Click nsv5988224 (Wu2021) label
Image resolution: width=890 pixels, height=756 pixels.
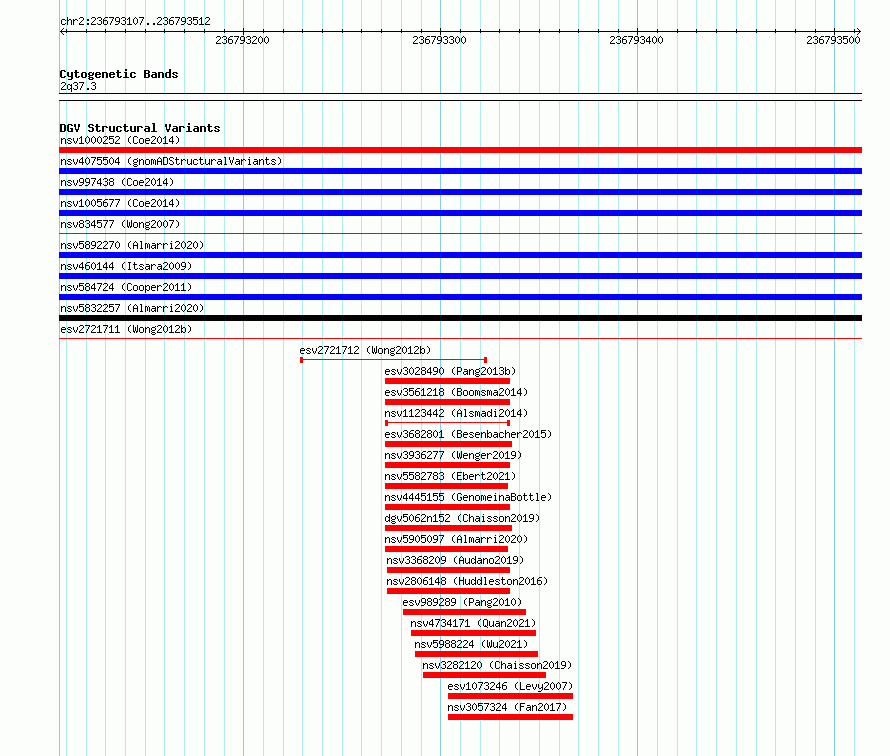pyautogui.click(x=471, y=644)
